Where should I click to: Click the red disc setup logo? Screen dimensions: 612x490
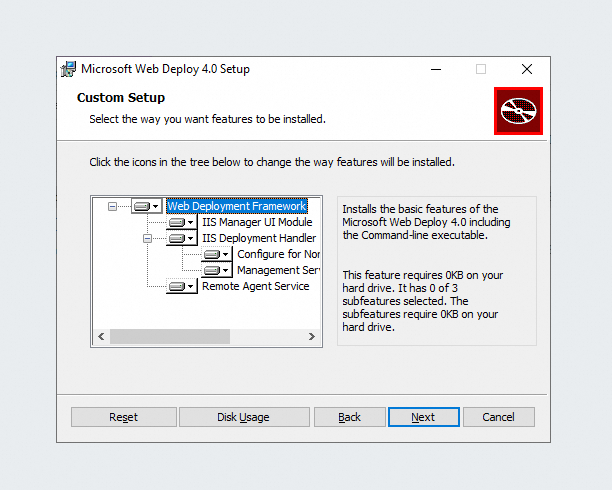tap(518, 111)
